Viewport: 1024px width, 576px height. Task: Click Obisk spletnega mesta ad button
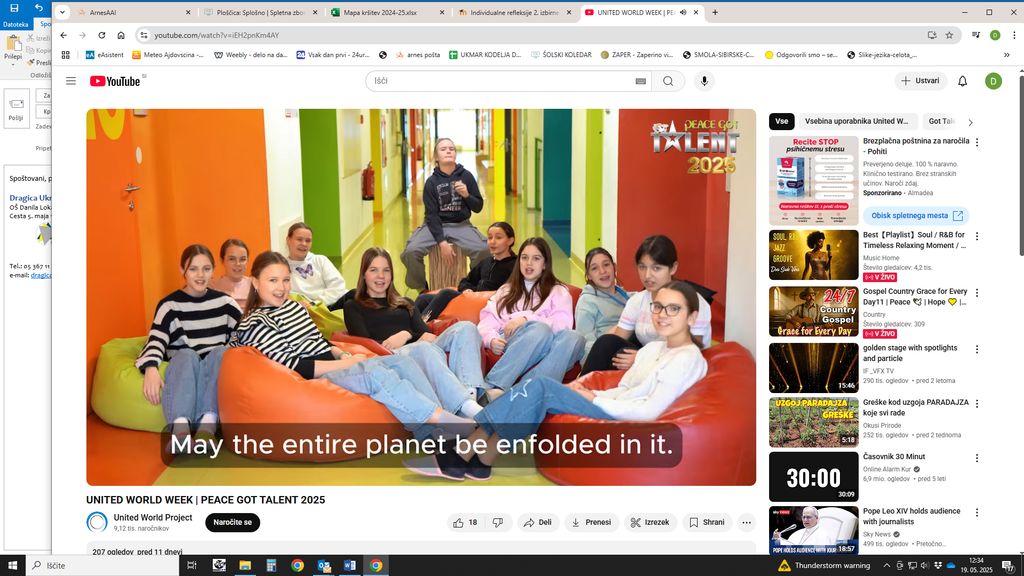[x=916, y=215]
